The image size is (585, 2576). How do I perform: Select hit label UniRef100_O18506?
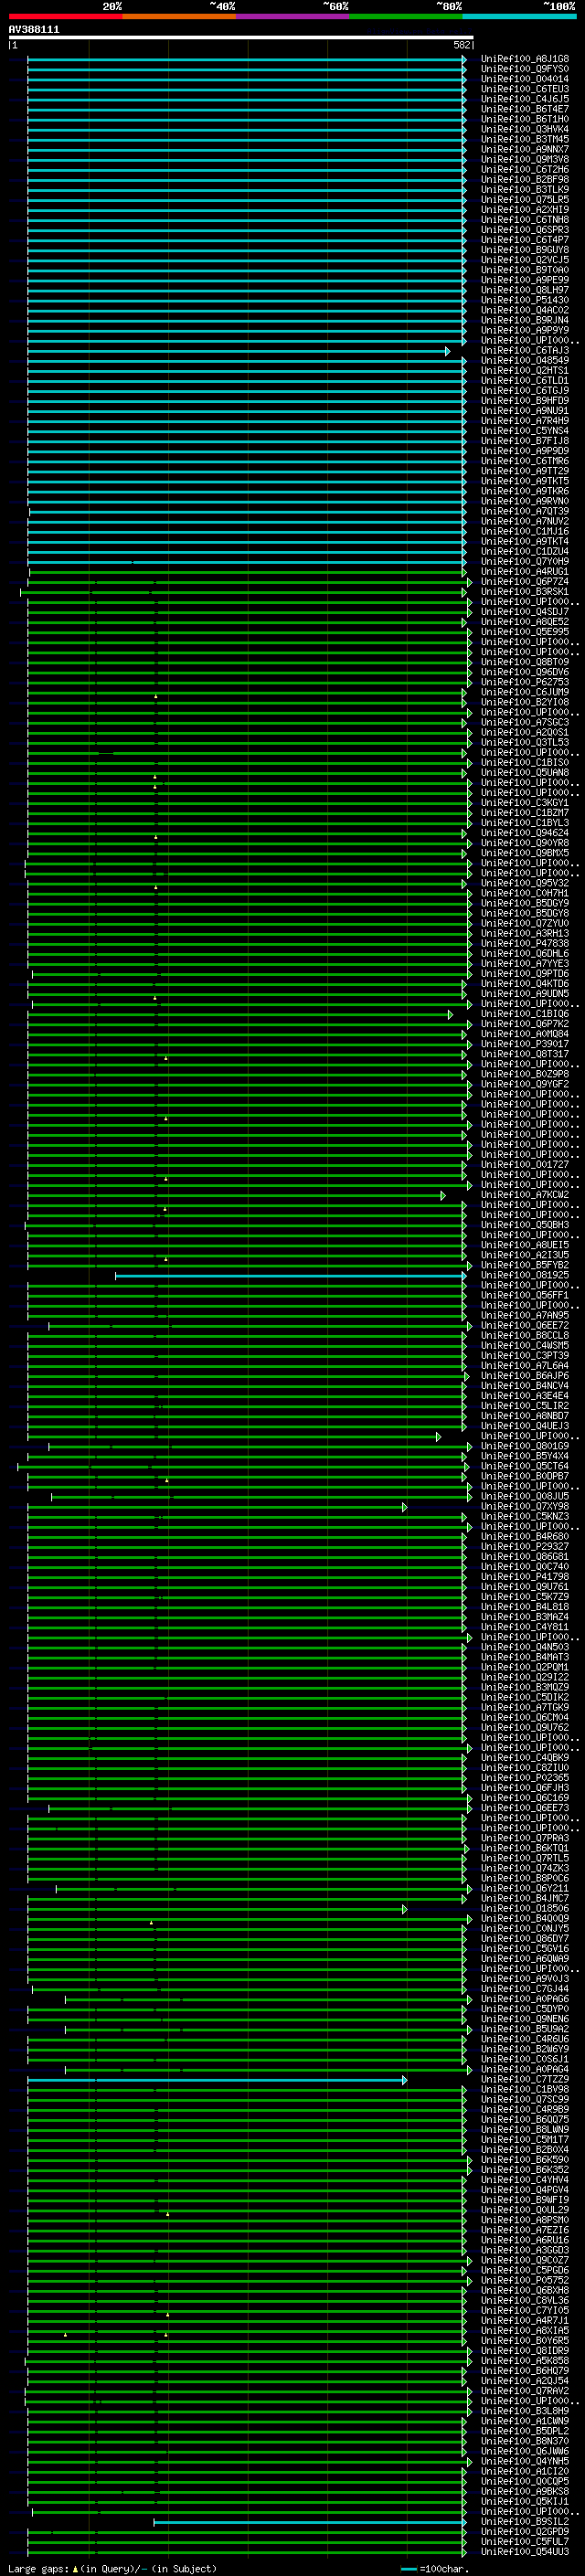[524, 1908]
